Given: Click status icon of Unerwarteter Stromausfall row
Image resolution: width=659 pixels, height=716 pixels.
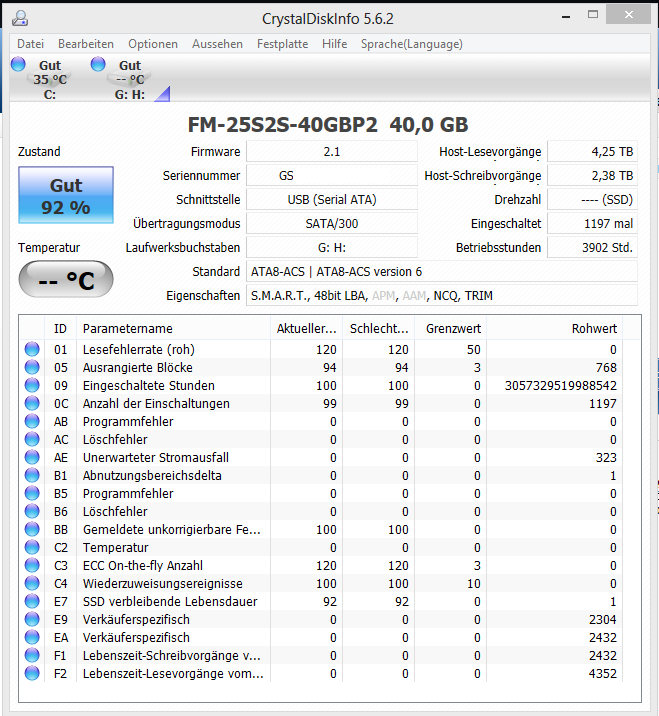Looking at the screenshot, I should pyautogui.click(x=32, y=457).
